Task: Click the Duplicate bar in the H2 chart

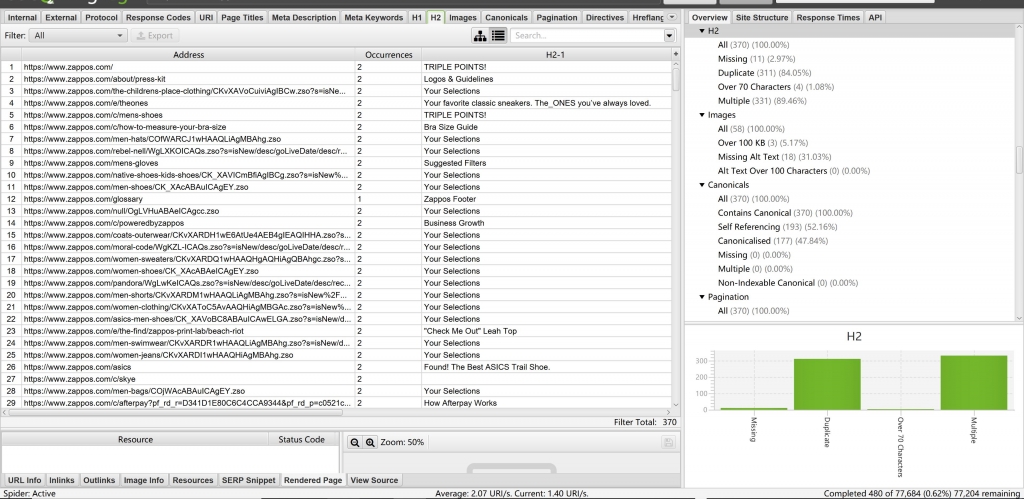Action: click(x=827, y=384)
